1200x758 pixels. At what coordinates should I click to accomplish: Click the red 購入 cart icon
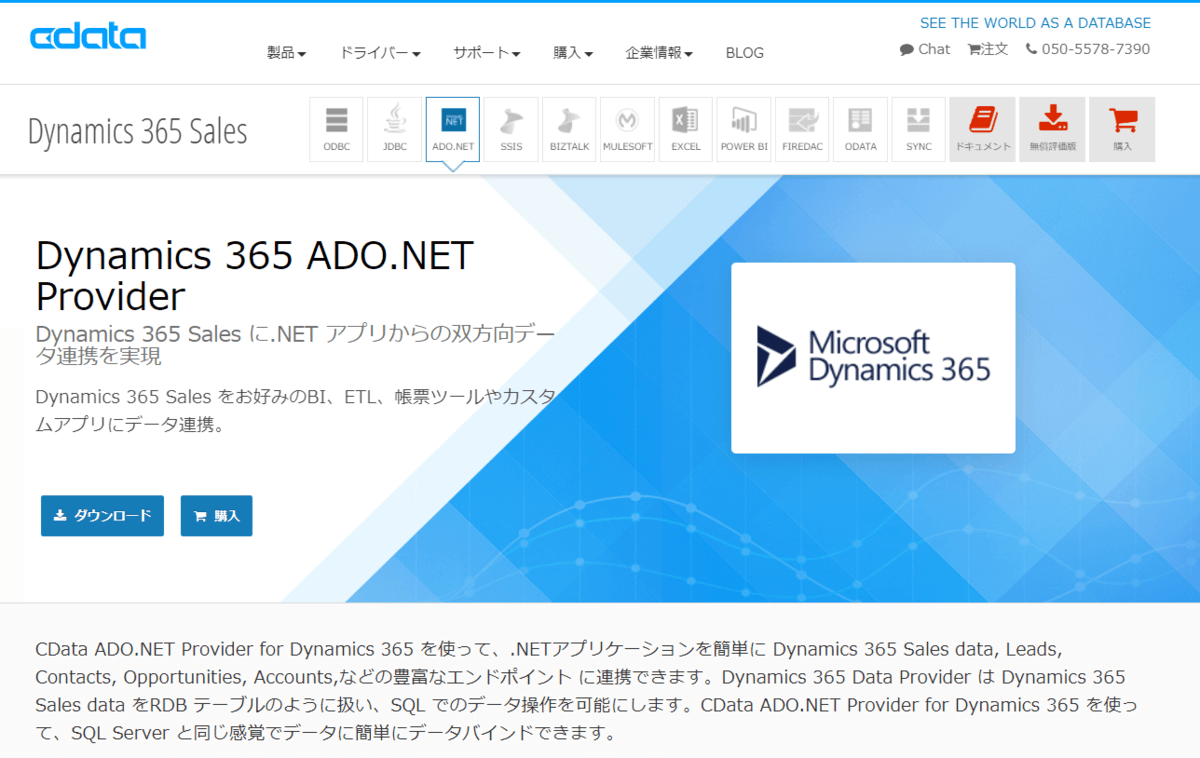point(1122,129)
